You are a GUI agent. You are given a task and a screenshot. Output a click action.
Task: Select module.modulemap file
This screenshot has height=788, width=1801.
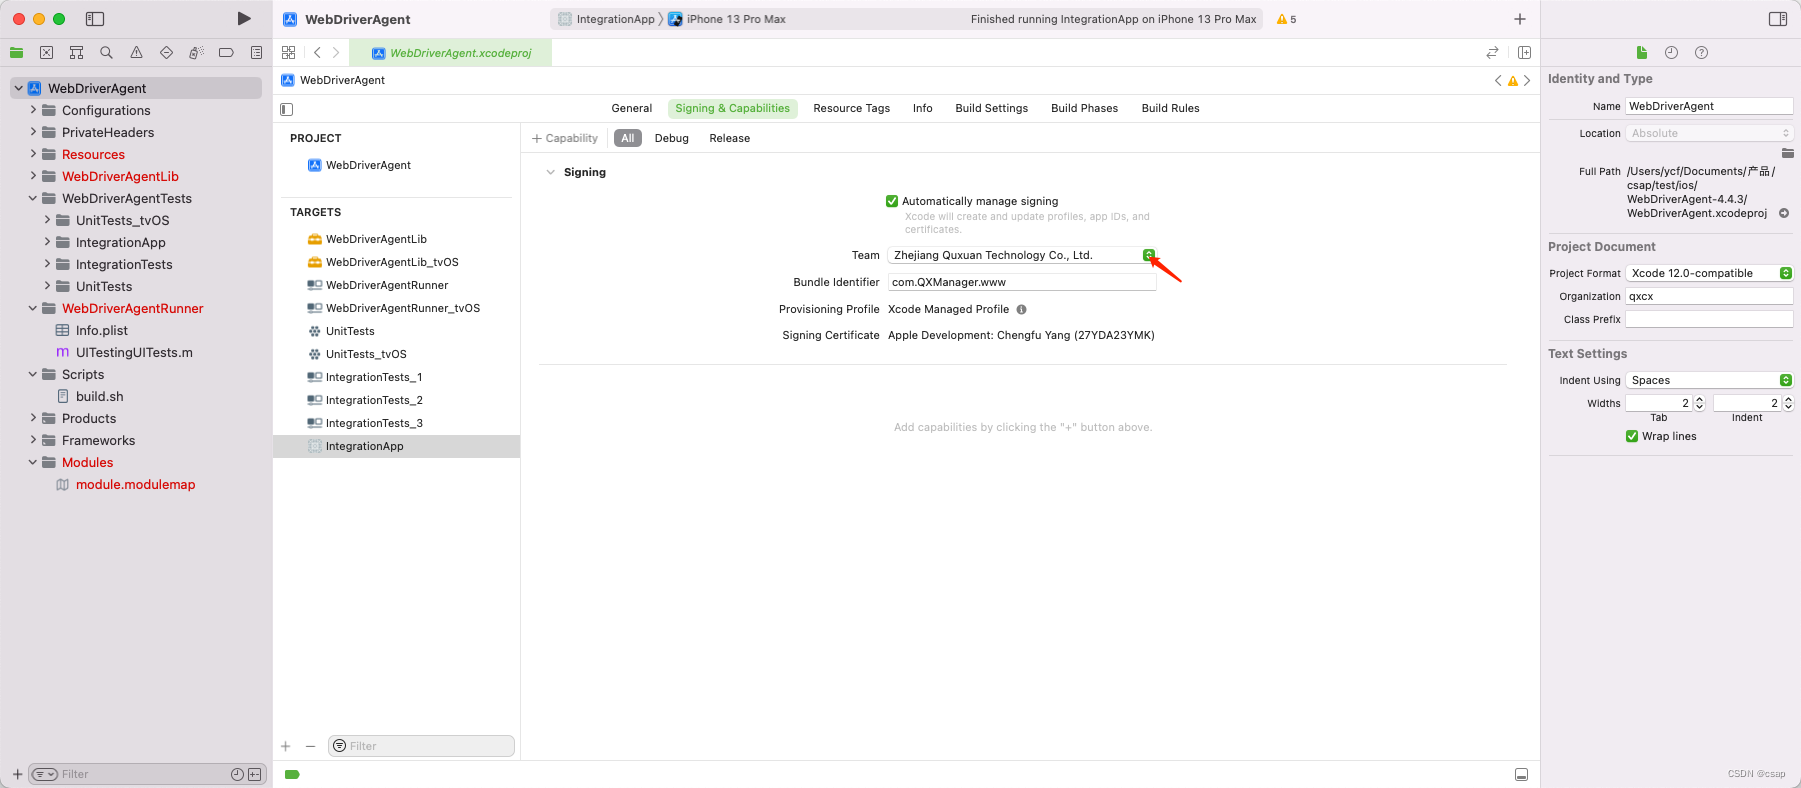(x=135, y=484)
